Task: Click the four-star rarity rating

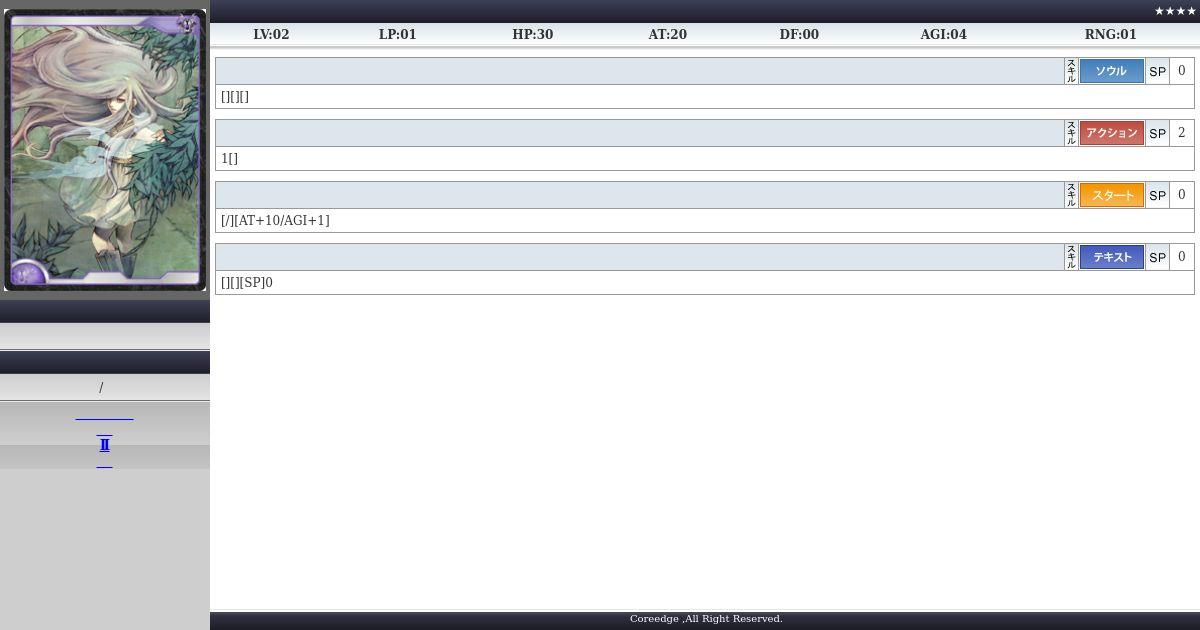Action: [x=1175, y=11]
